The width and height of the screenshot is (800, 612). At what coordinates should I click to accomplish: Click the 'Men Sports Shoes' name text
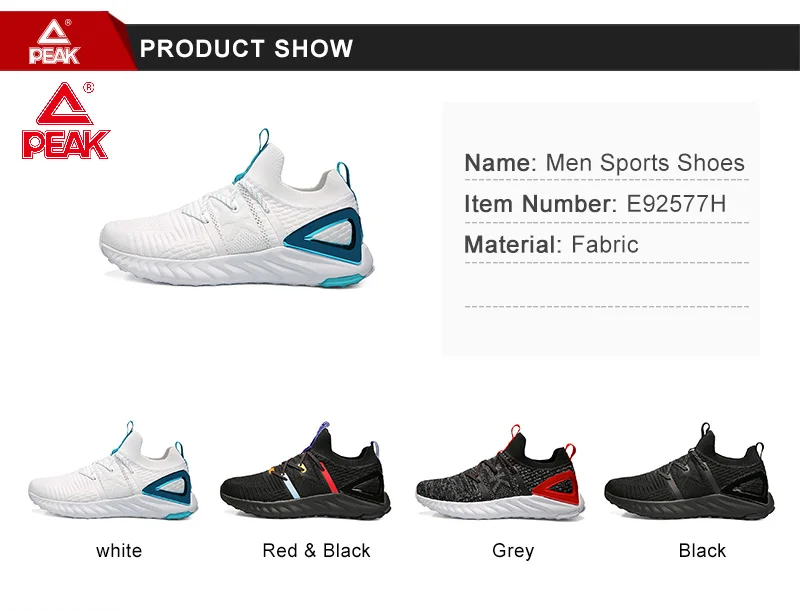(645, 163)
